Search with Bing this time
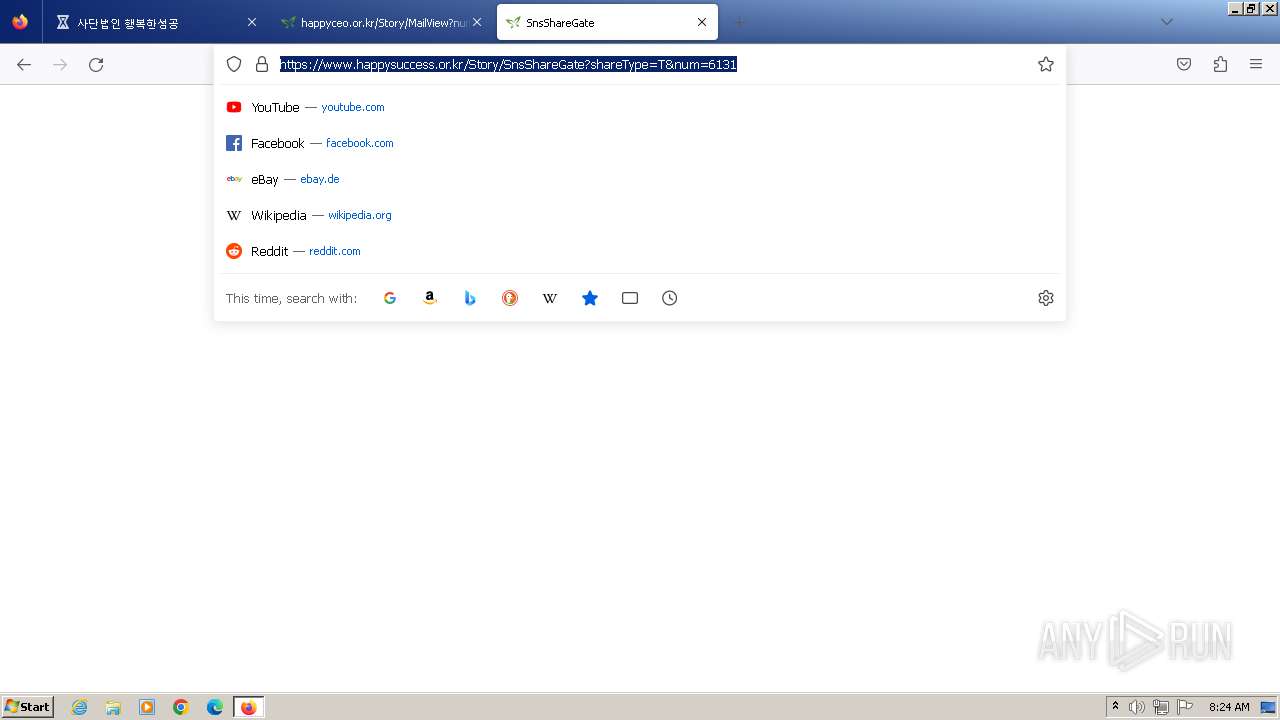The width and height of the screenshot is (1280, 720). [470, 298]
